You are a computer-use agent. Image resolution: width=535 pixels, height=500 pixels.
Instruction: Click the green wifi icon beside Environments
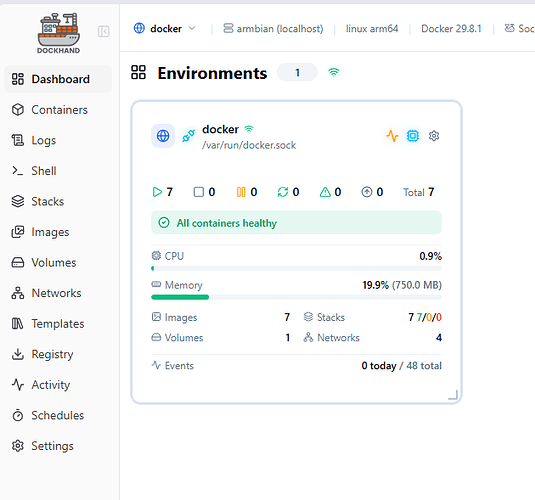(334, 72)
